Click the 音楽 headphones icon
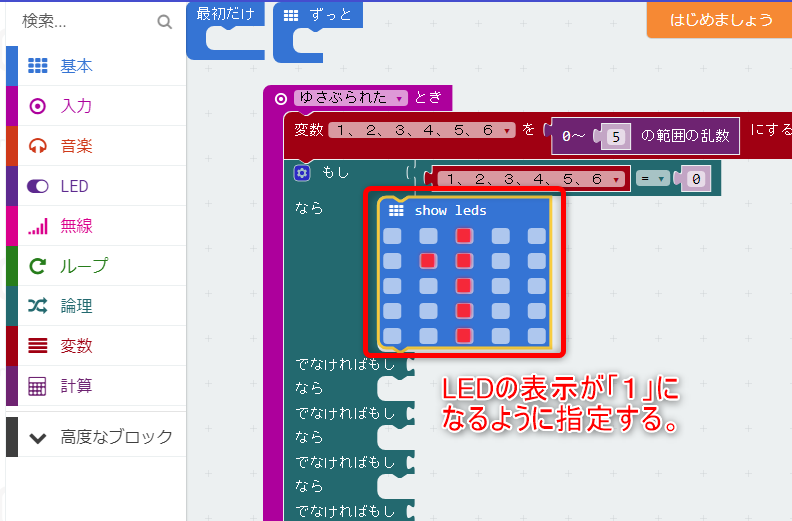The image size is (792, 521). point(38,146)
